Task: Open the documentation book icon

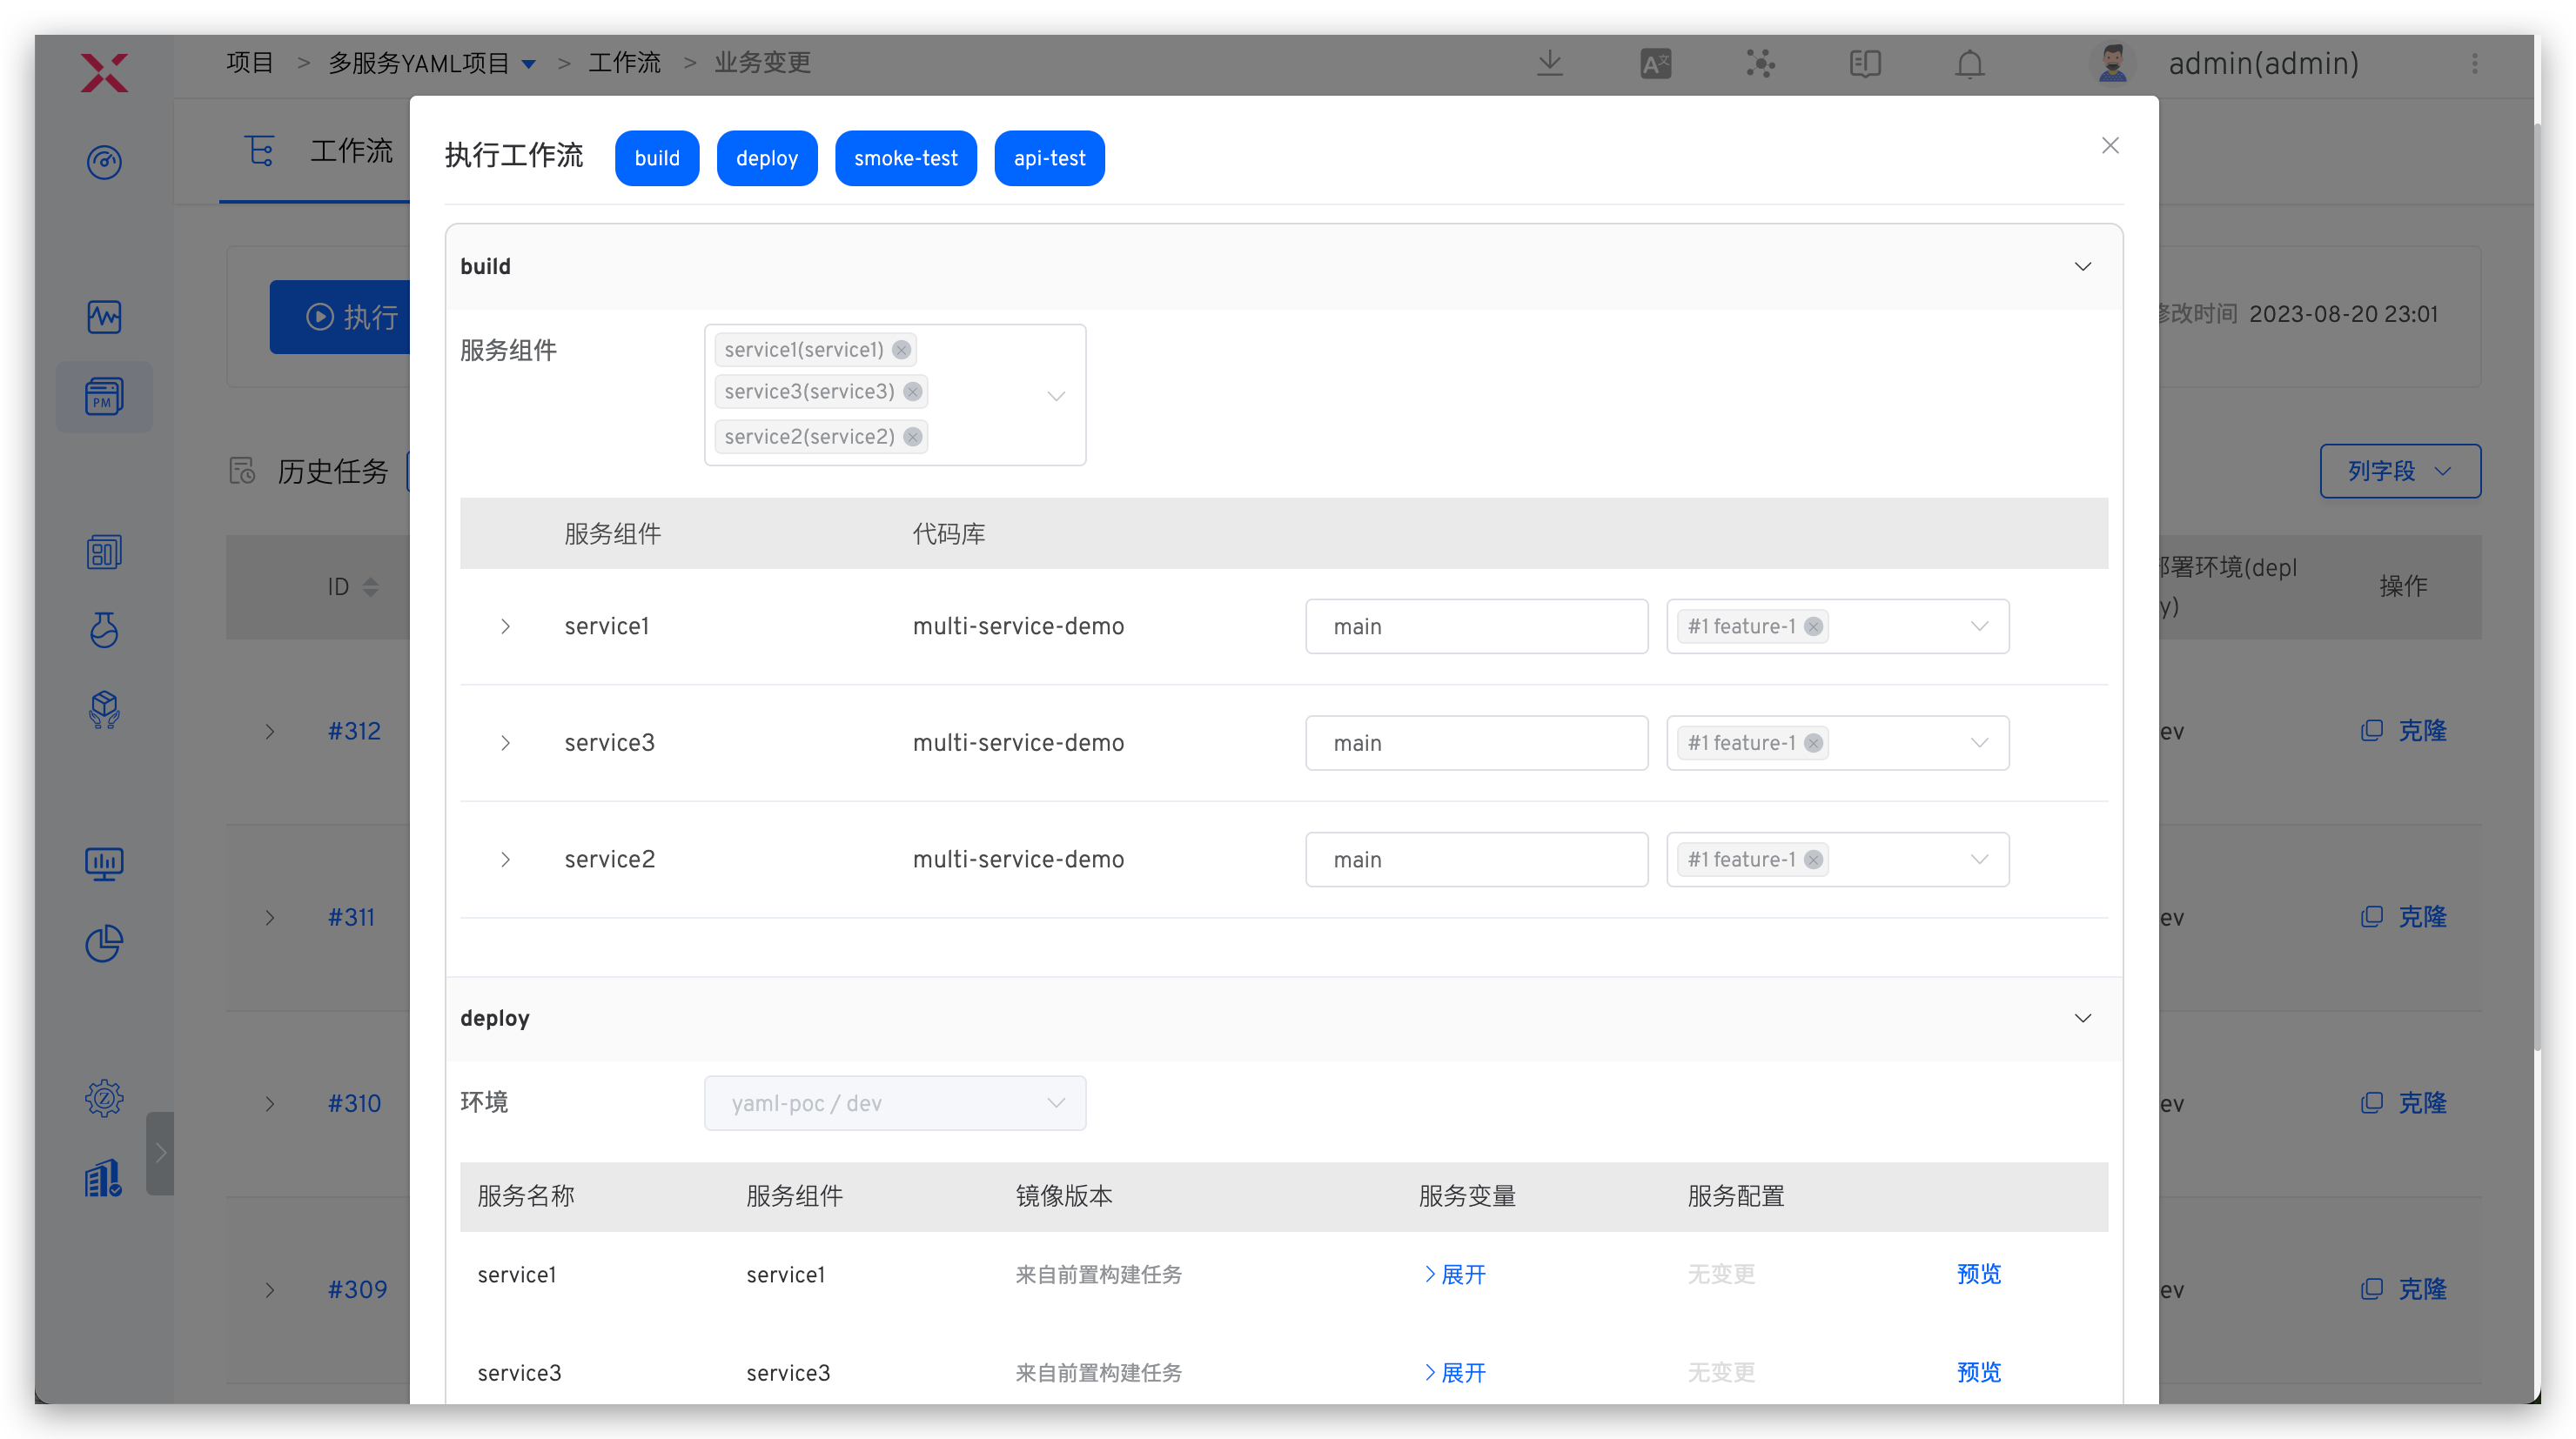Action: pos(1864,64)
